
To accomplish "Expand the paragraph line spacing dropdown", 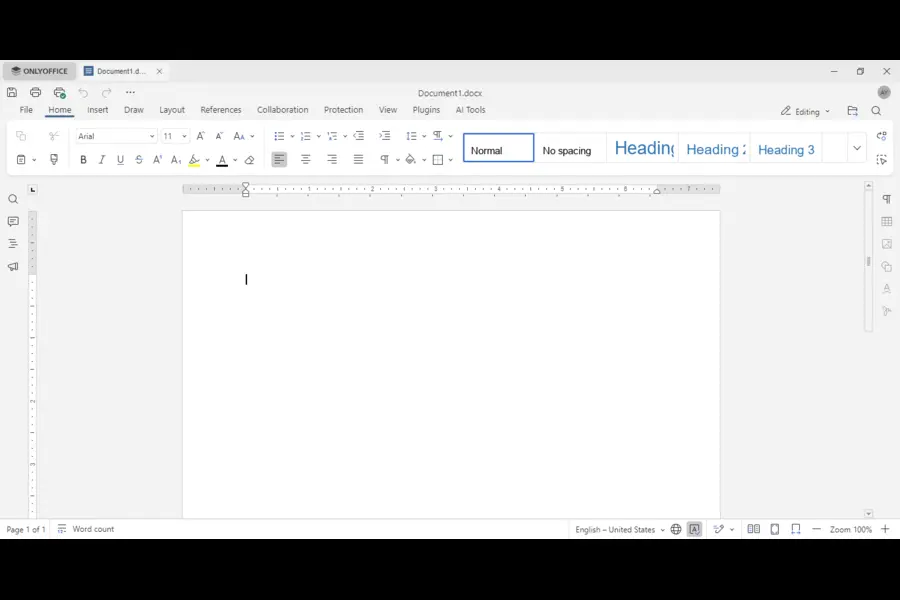I will (424, 137).
